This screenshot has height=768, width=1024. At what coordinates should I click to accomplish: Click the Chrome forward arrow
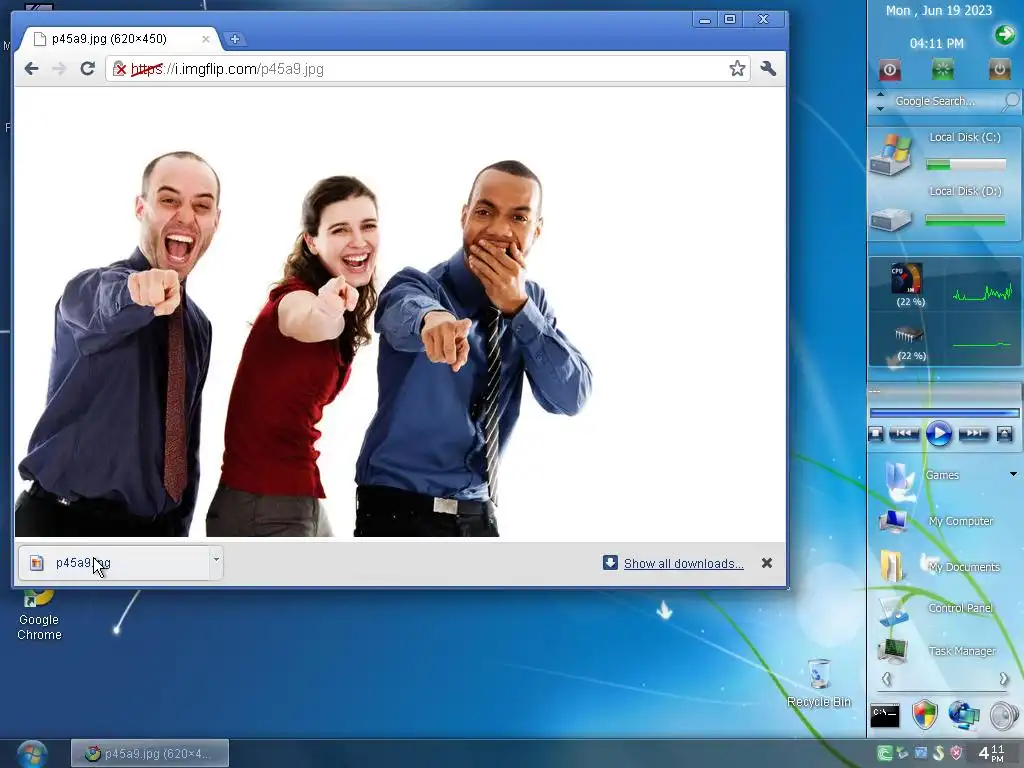(59, 69)
